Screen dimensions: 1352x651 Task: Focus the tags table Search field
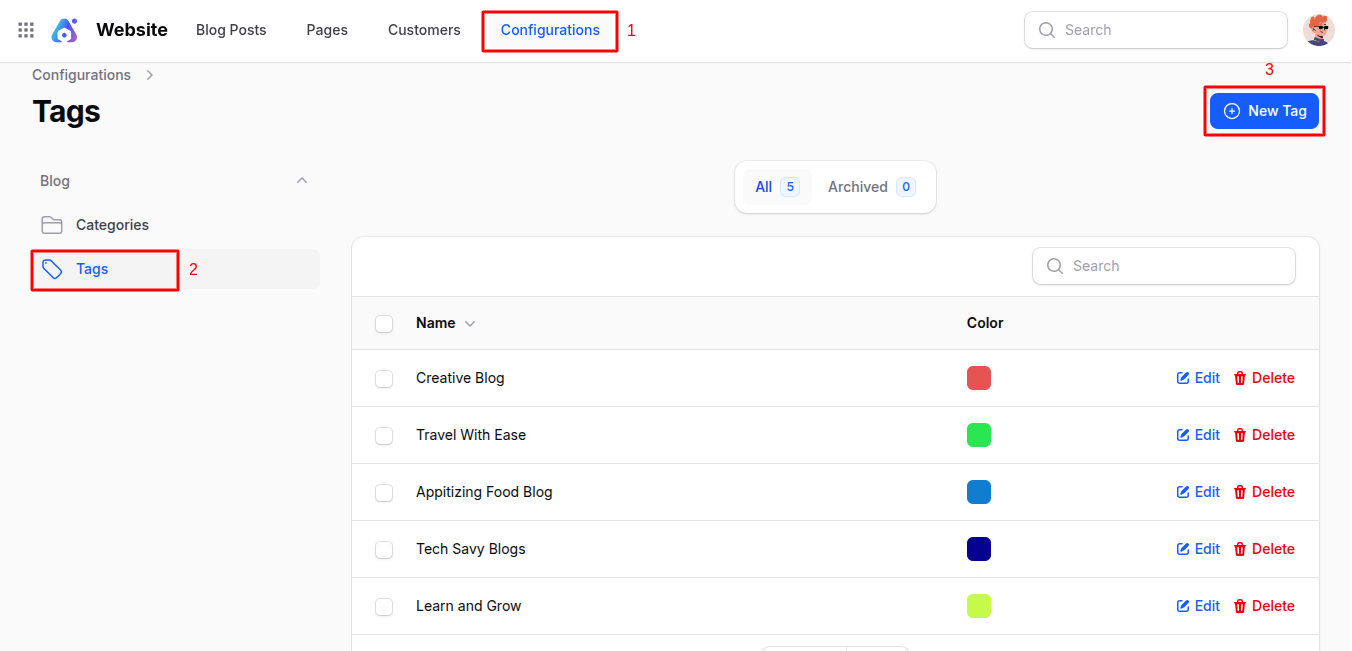tap(1164, 266)
